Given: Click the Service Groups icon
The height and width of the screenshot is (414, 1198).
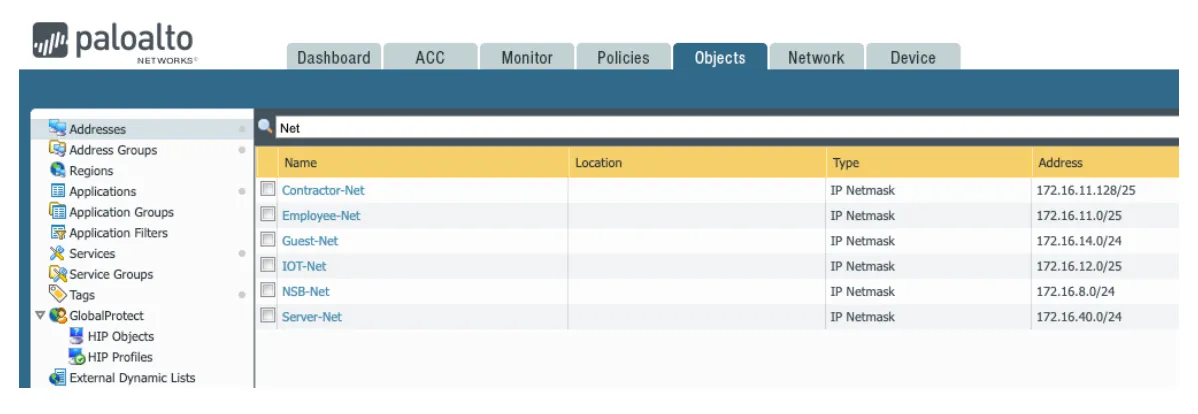Looking at the screenshot, I should pos(57,273).
